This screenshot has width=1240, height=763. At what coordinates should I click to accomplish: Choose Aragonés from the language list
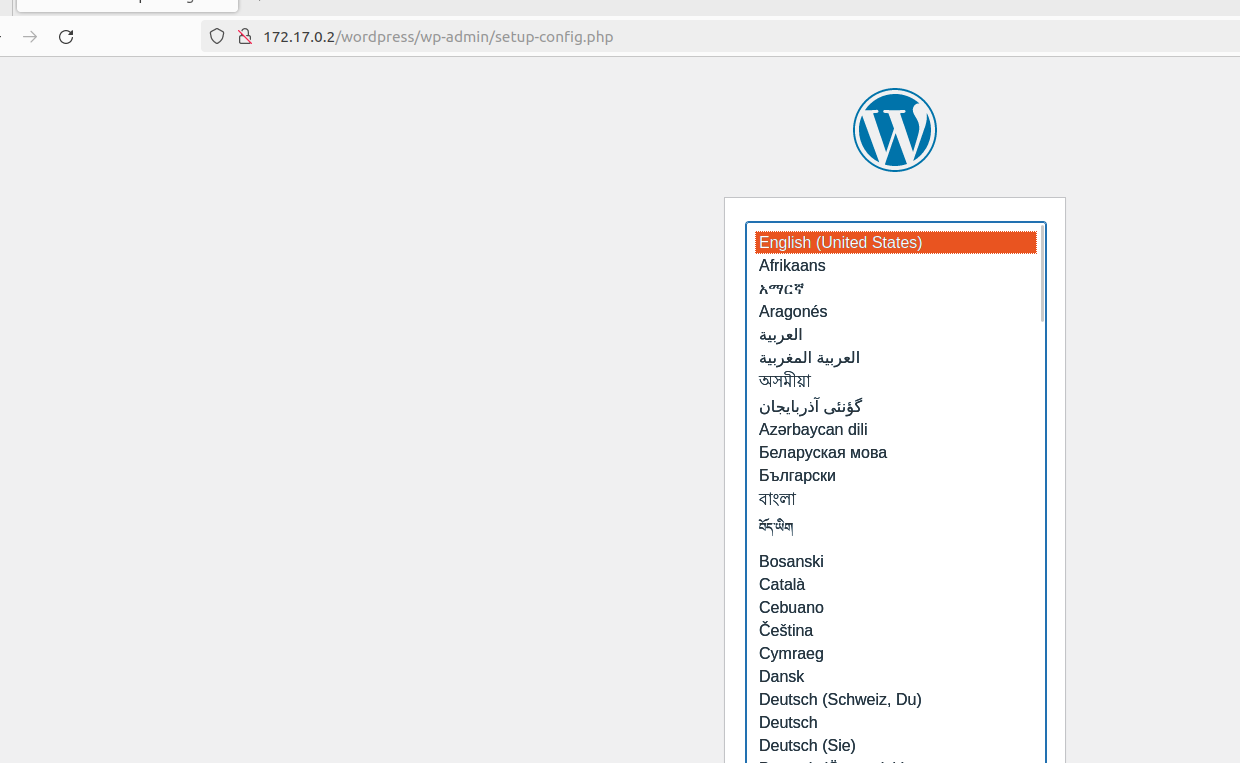895,312
